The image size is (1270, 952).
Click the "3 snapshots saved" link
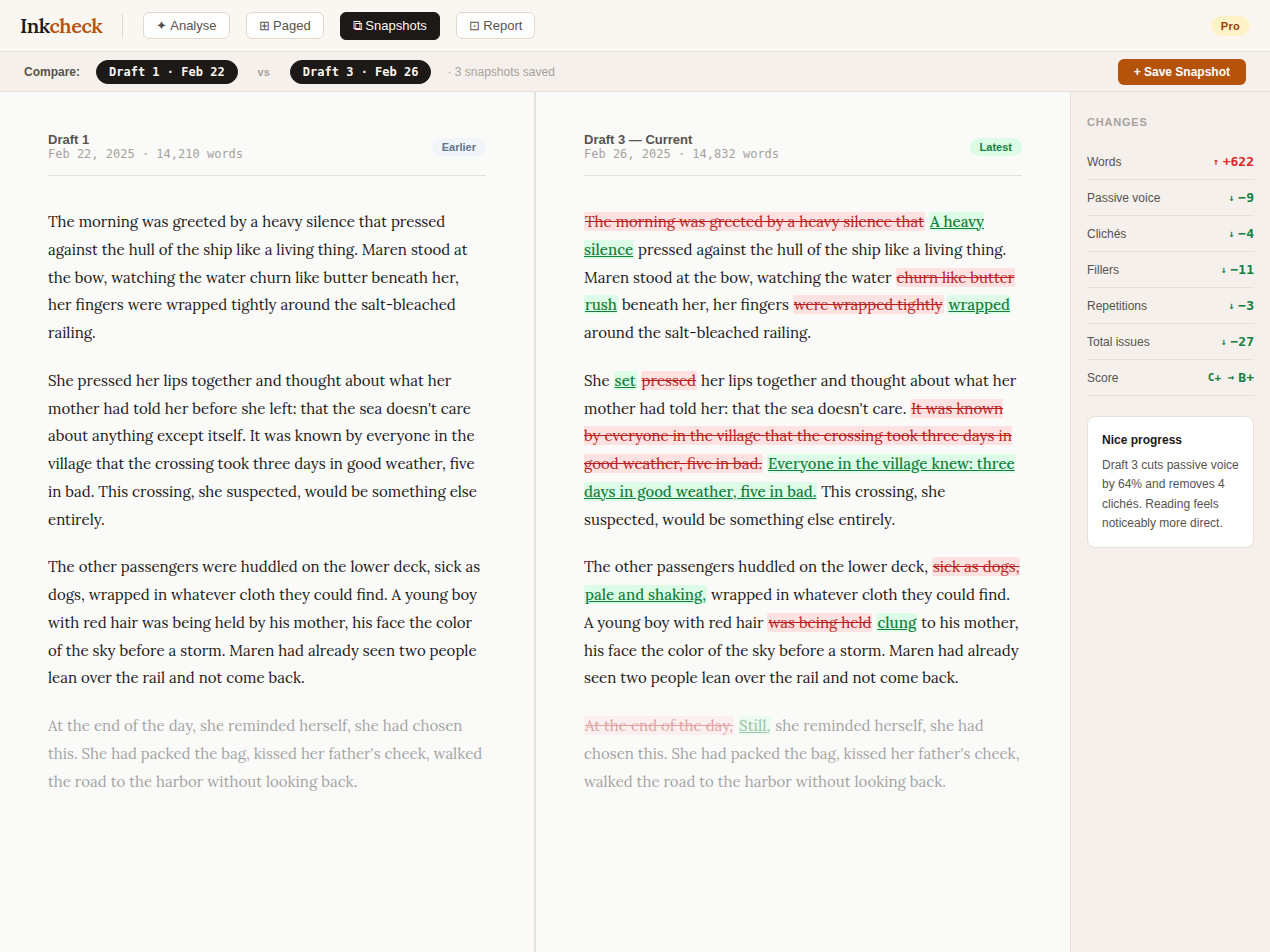(502, 71)
